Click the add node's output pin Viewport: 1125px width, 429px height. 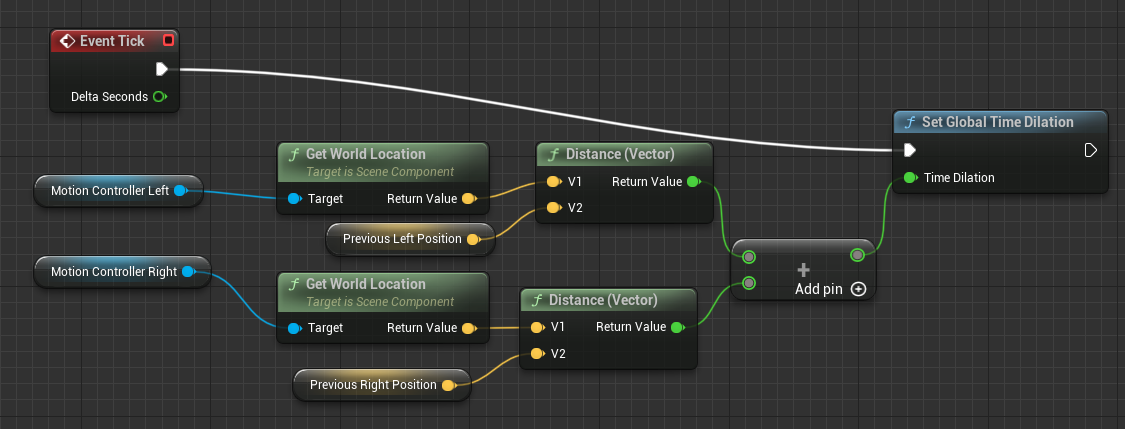(856, 256)
